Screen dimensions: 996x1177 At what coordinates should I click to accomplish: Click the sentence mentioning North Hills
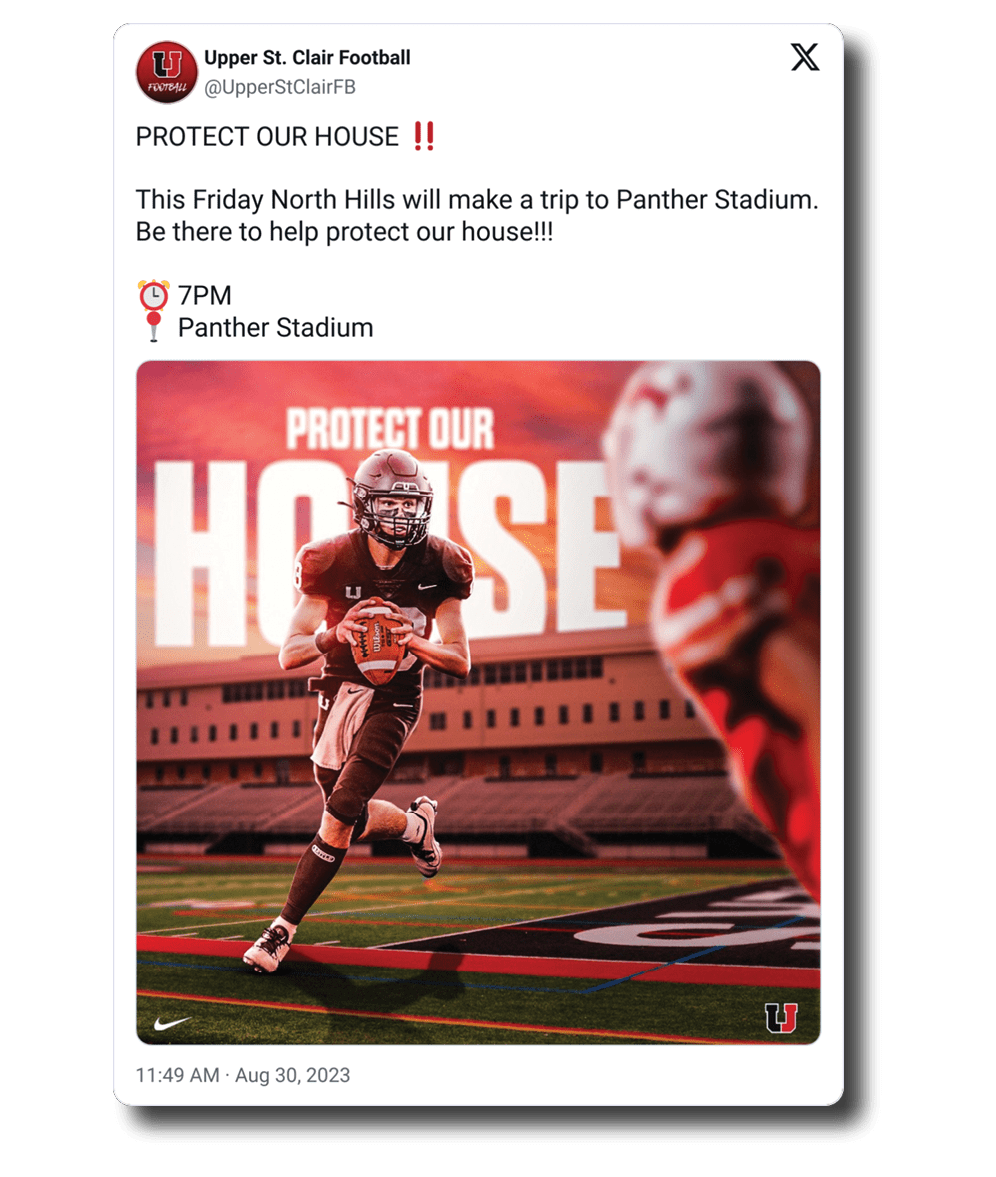477,200
